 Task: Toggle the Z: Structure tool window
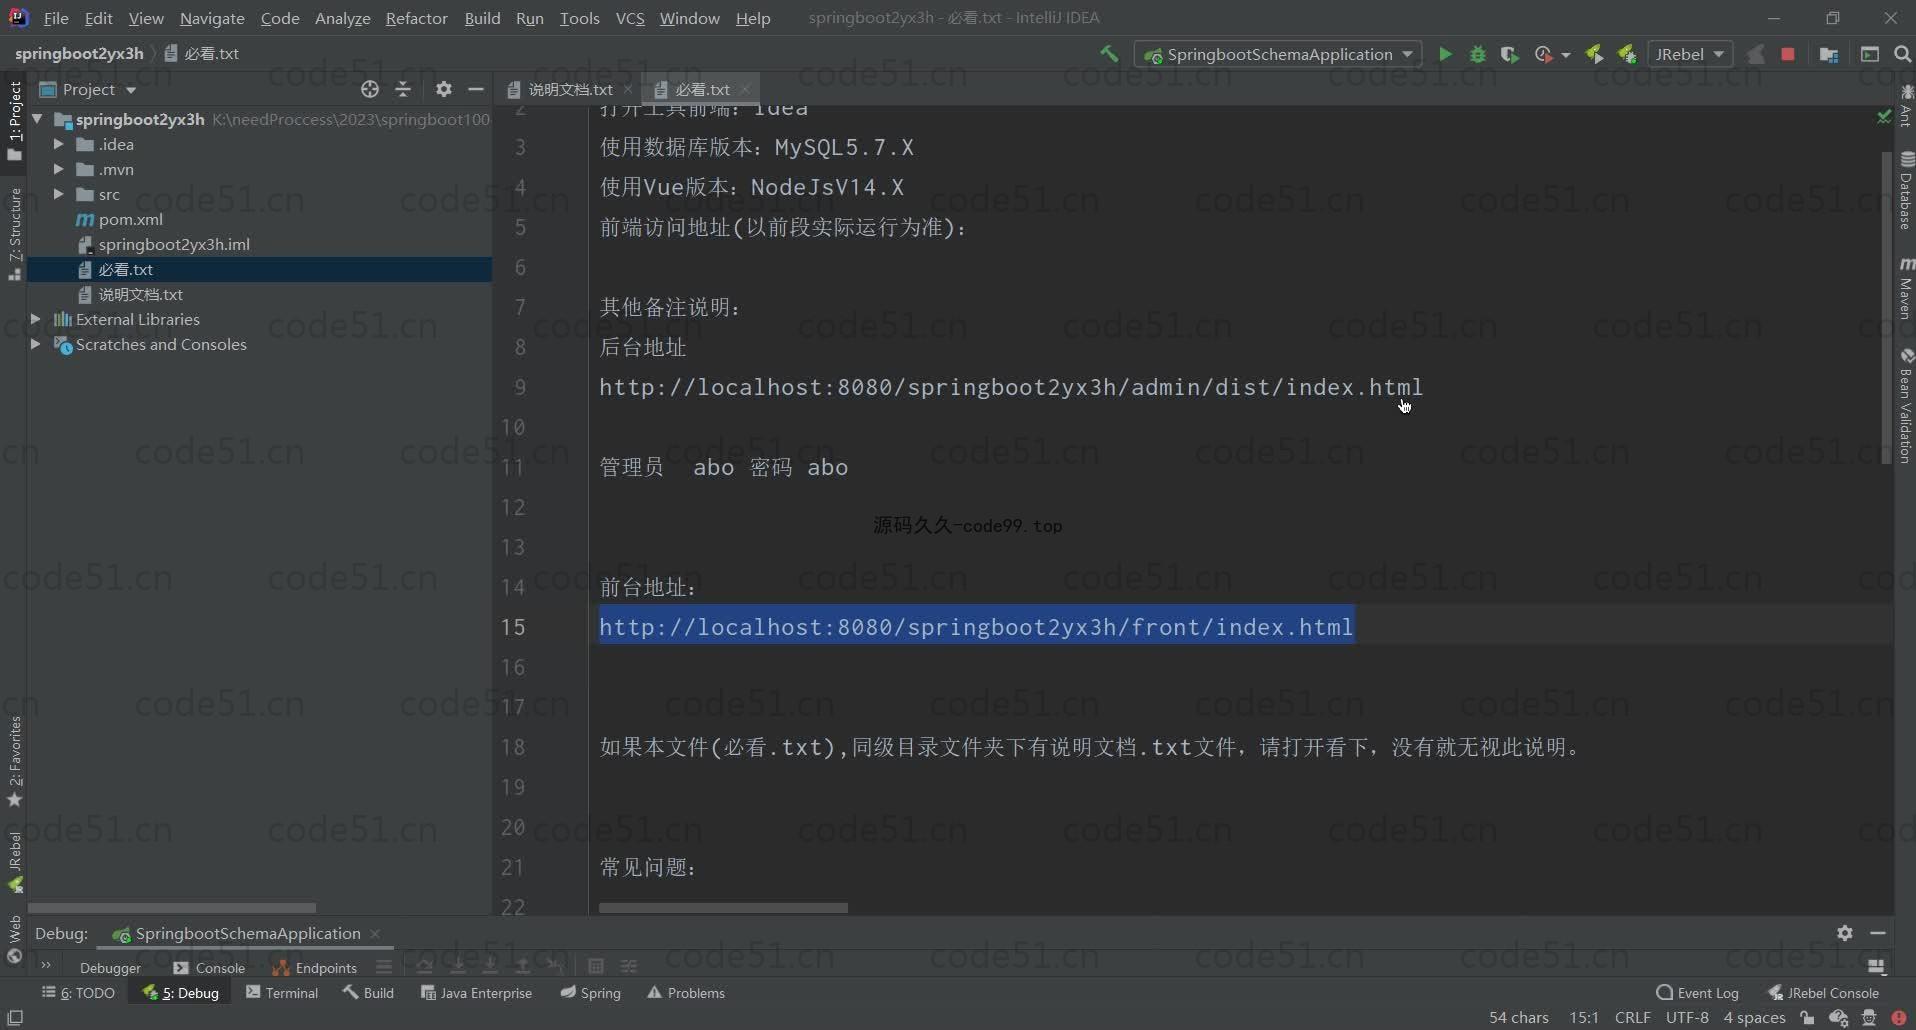14,234
